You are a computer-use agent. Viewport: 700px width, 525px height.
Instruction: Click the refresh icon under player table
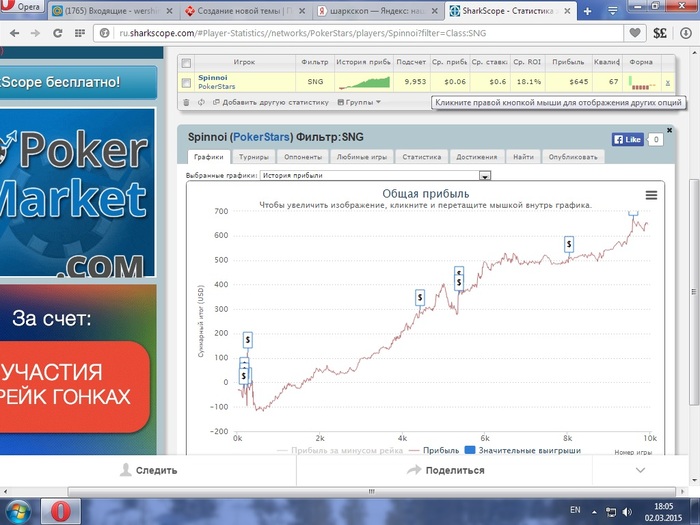click(x=201, y=102)
